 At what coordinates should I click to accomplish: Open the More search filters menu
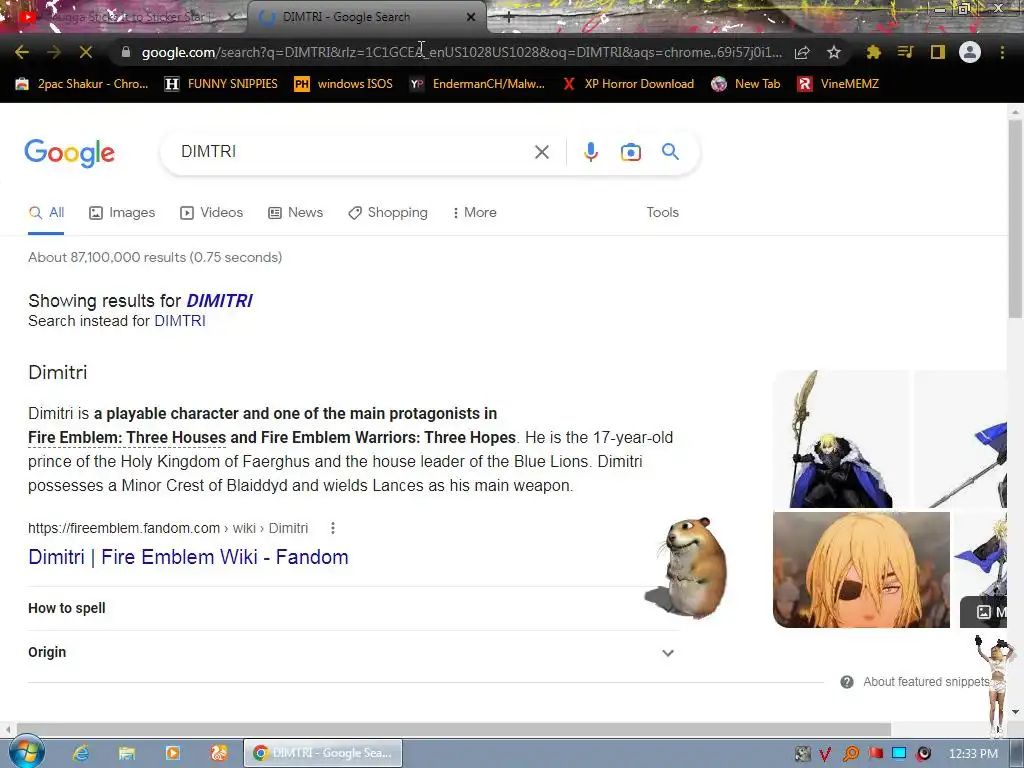(x=475, y=212)
